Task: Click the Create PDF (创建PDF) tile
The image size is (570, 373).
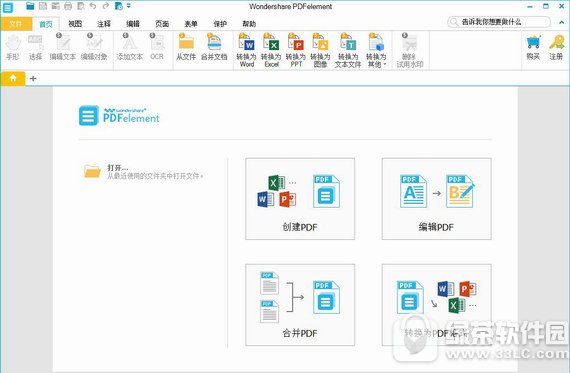Action: tap(300, 199)
